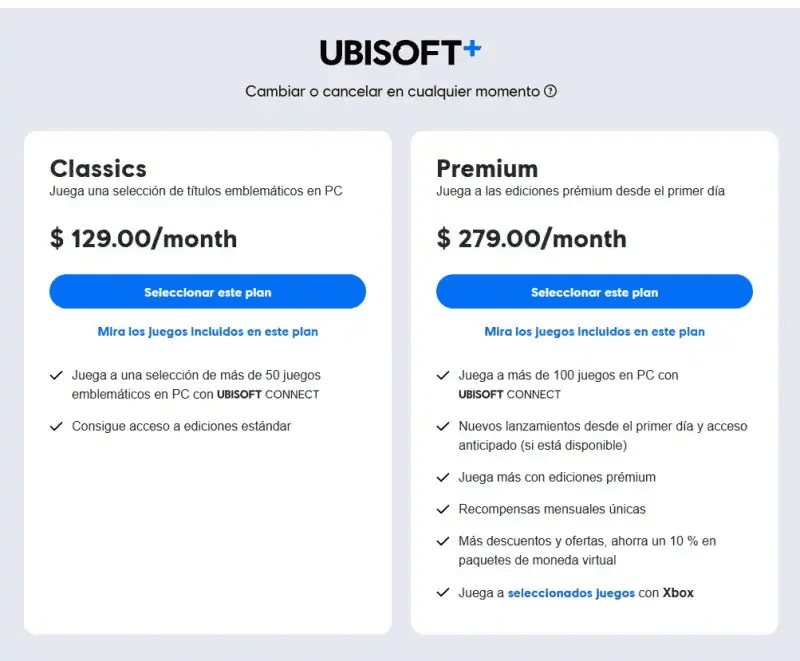
Task: Select the Classics plan button
Action: pos(208,292)
